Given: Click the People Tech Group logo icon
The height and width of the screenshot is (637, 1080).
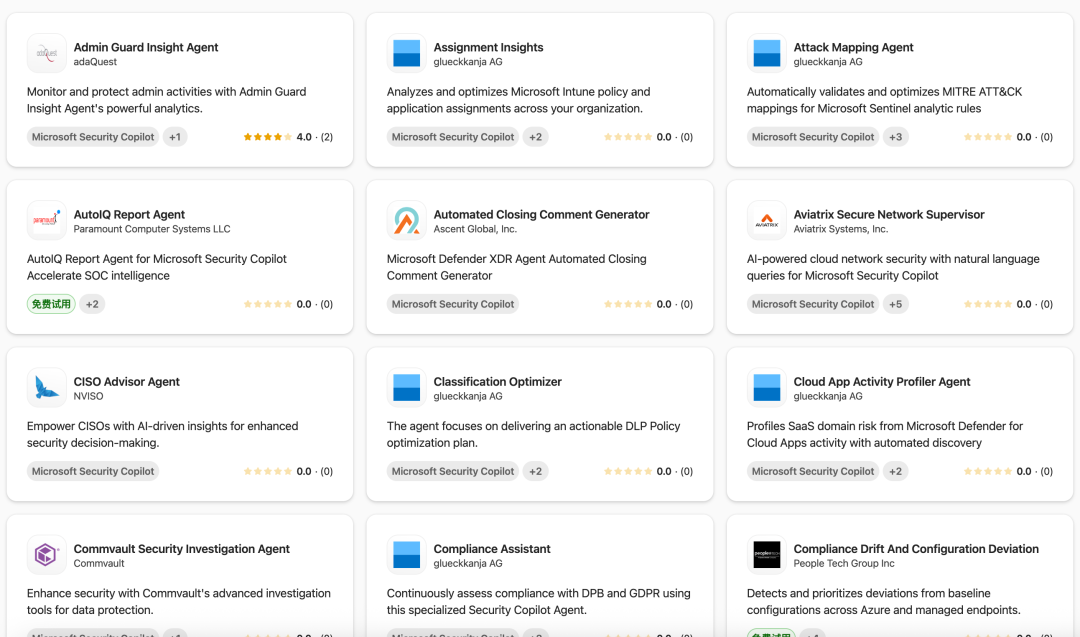Looking at the screenshot, I should (766, 555).
